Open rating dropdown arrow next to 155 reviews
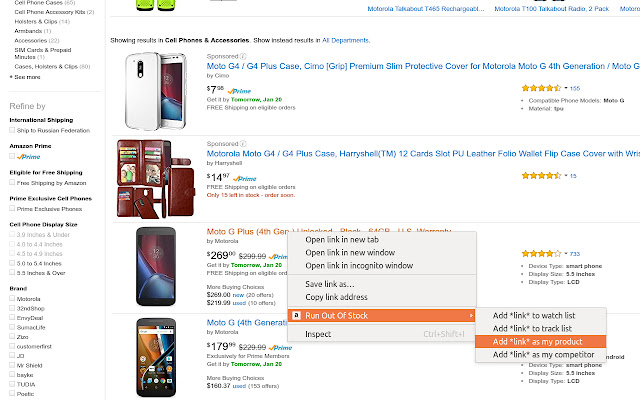640x400 pixels. pyautogui.click(x=565, y=88)
